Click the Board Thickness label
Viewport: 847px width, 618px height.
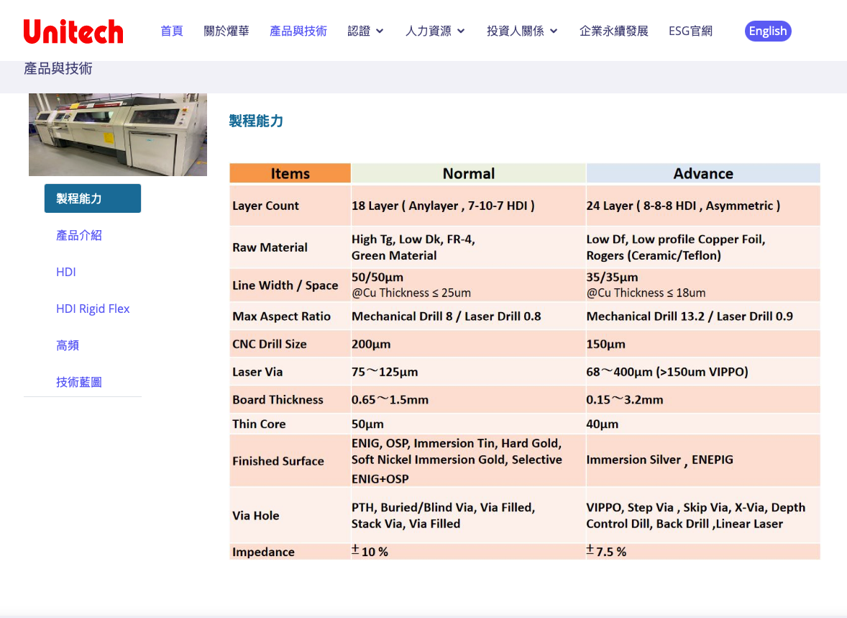click(x=278, y=400)
